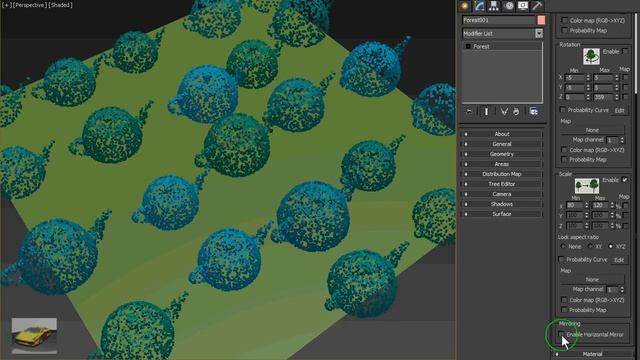Toggle the Scale X Map checkbox

pyautogui.click(x=626, y=206)
